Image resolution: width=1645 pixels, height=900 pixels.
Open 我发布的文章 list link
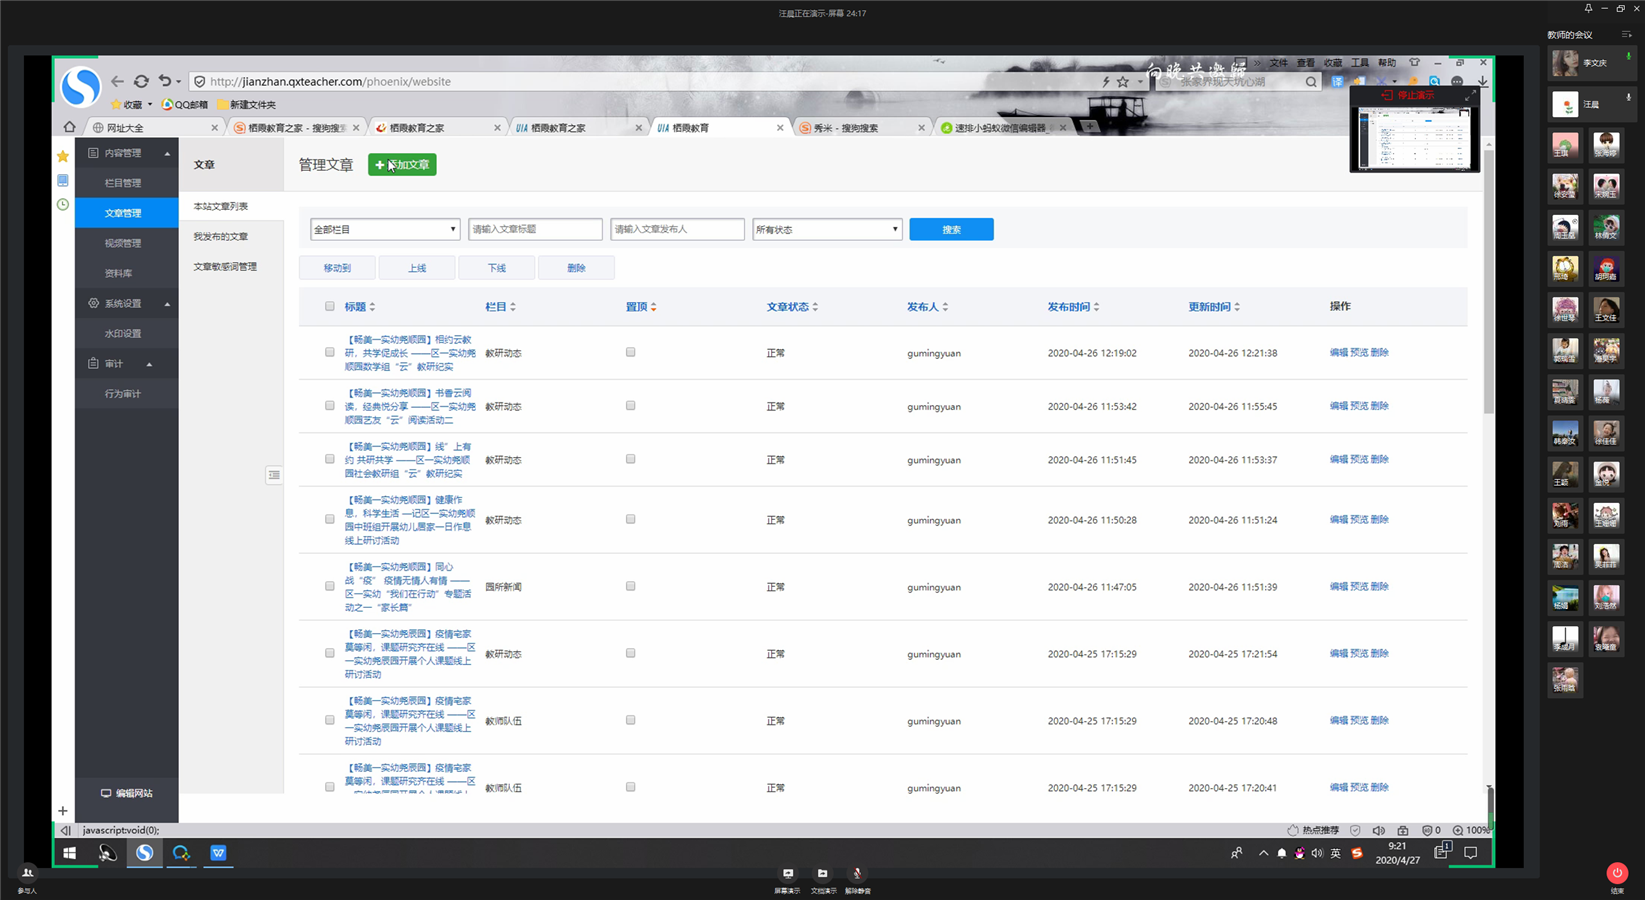(x=221, y=237)
